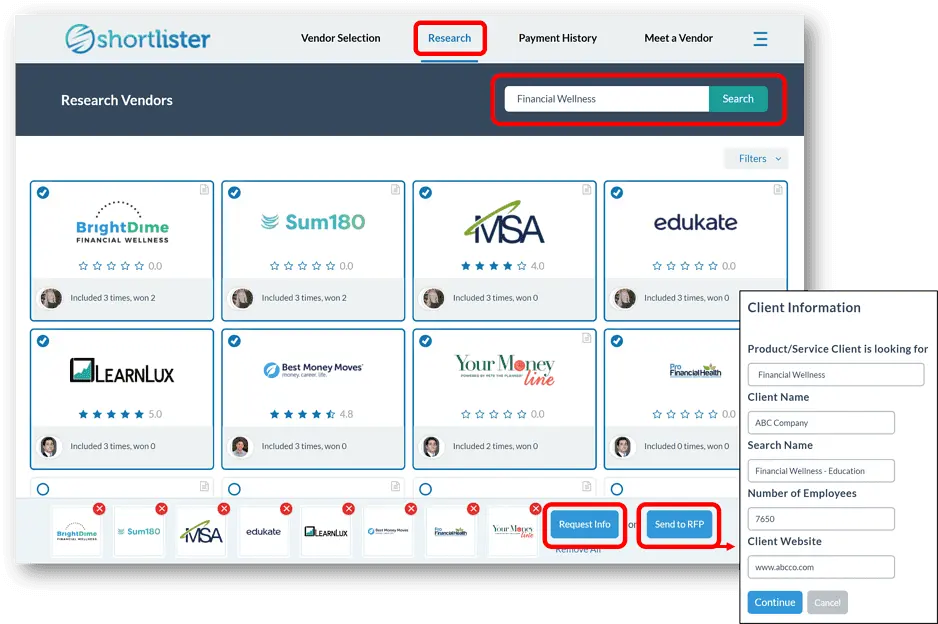Remove Sum180 from the selection tray
The height and width of the screenshot is (624, 938).
[162, 509]
